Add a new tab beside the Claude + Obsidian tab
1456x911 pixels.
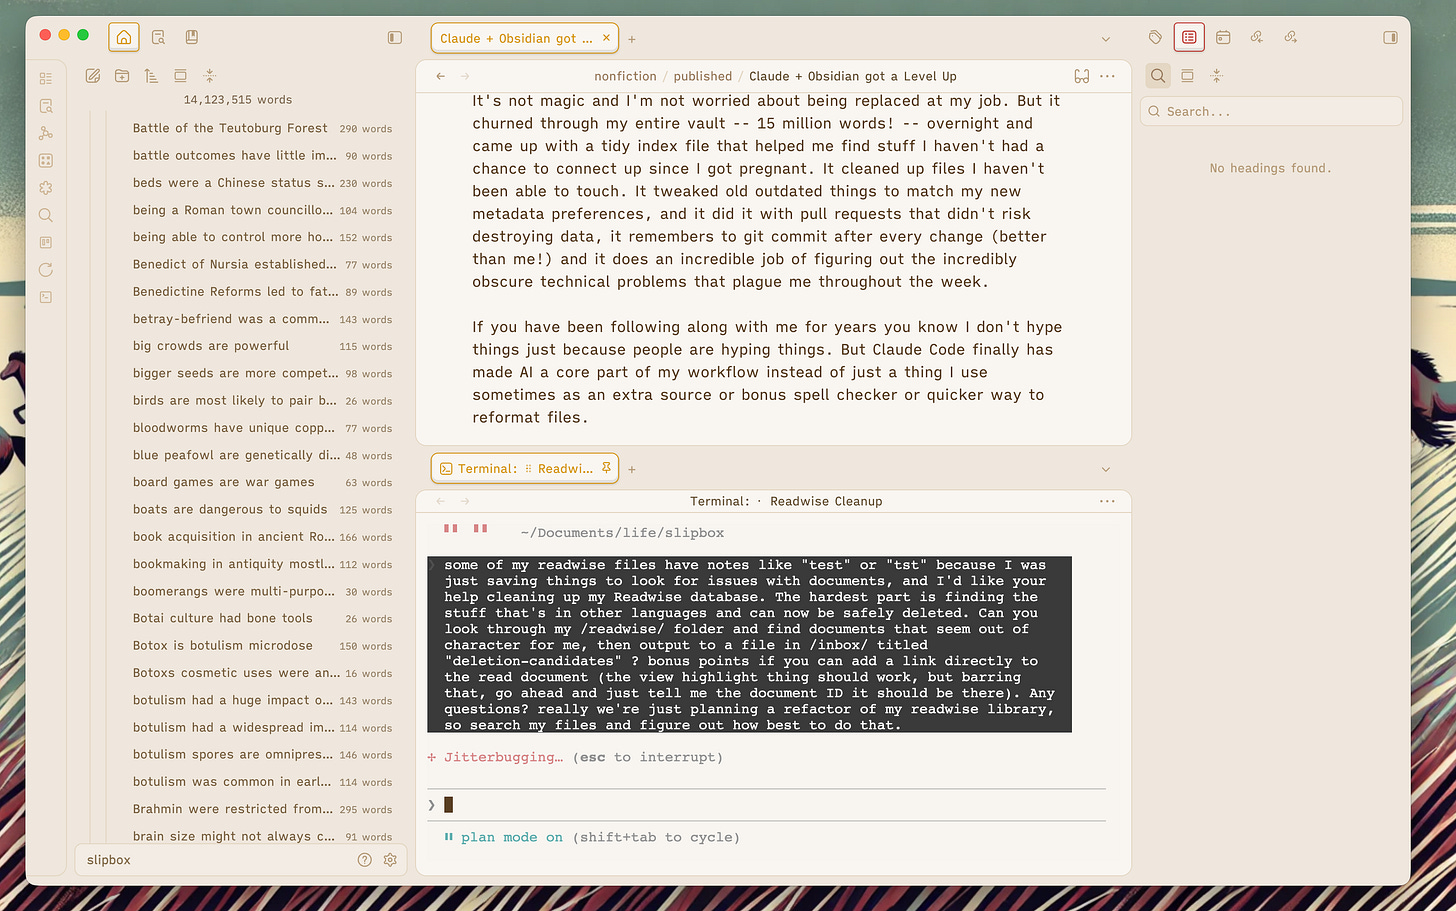pyautogui.click(x=632, y=39)
